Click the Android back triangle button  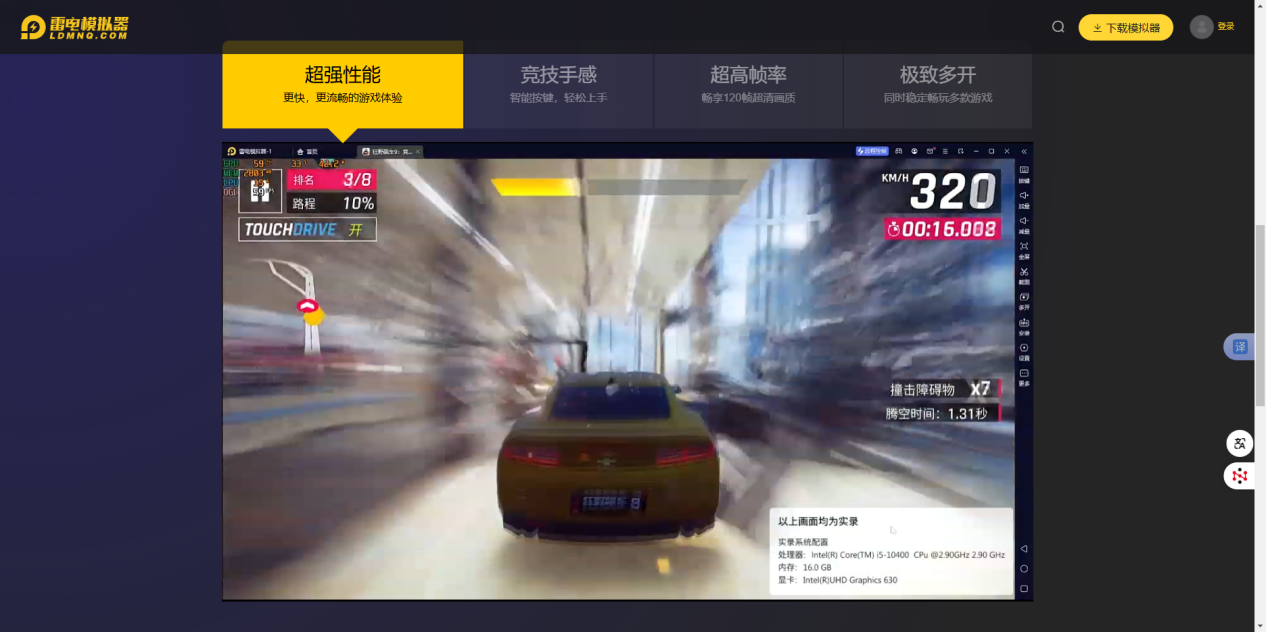pos(1024,549)
